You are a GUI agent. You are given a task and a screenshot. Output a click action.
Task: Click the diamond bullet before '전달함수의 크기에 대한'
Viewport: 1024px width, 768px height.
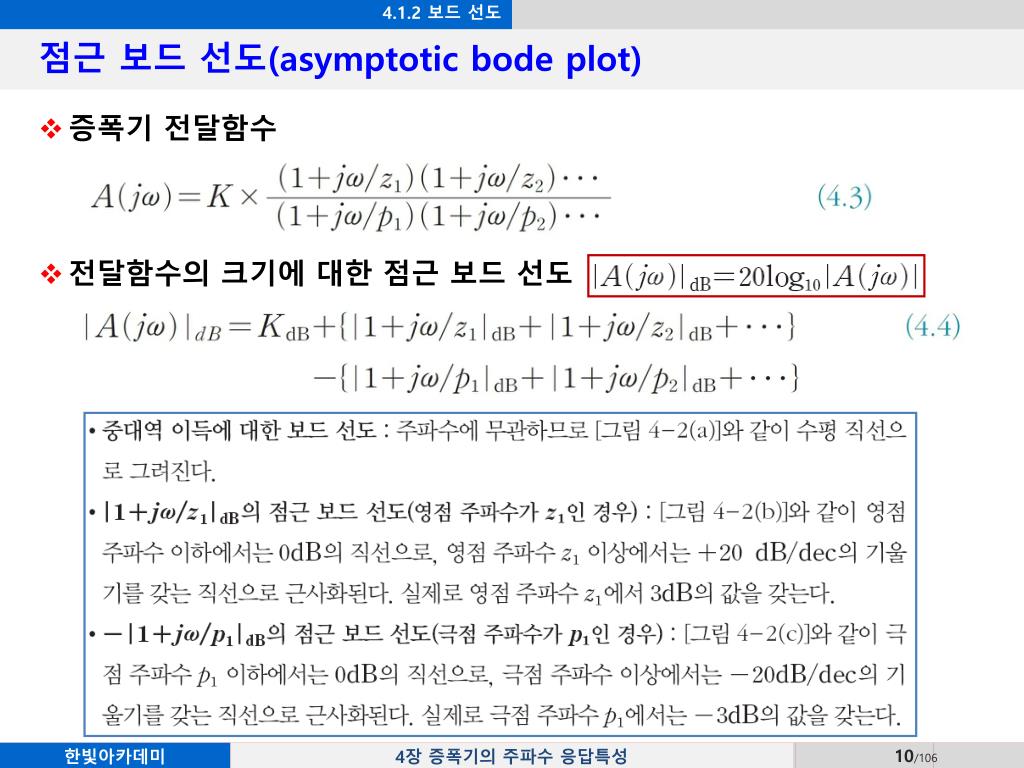tap(50, 273)
